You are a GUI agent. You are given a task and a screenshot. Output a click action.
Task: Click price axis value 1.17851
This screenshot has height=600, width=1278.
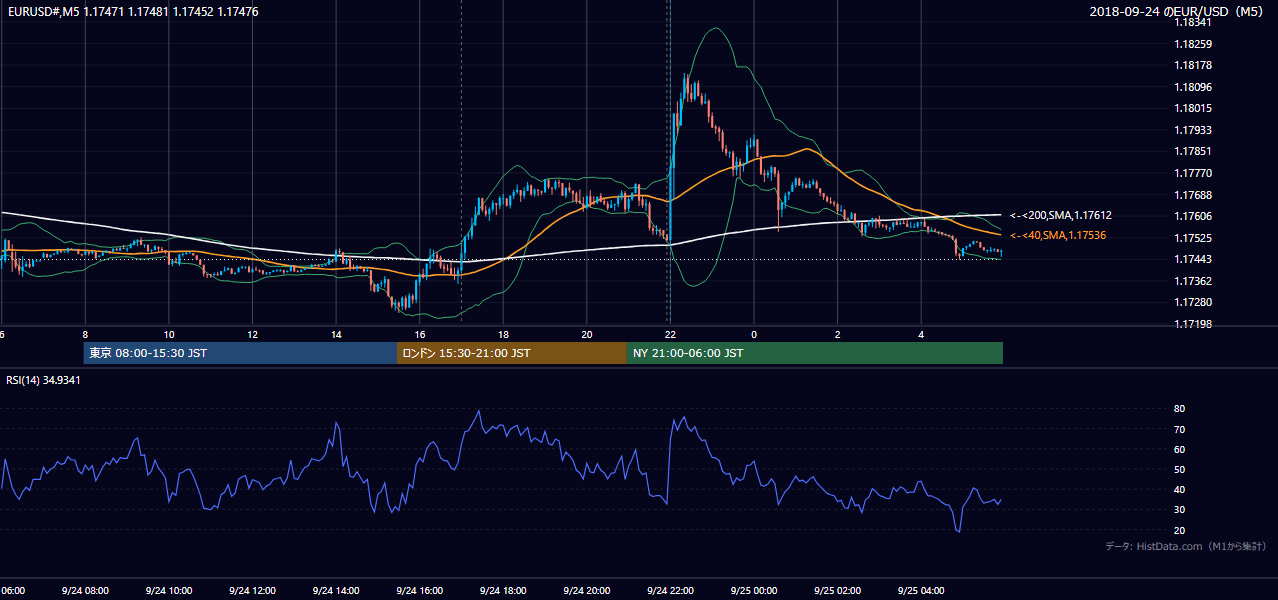1193,151
